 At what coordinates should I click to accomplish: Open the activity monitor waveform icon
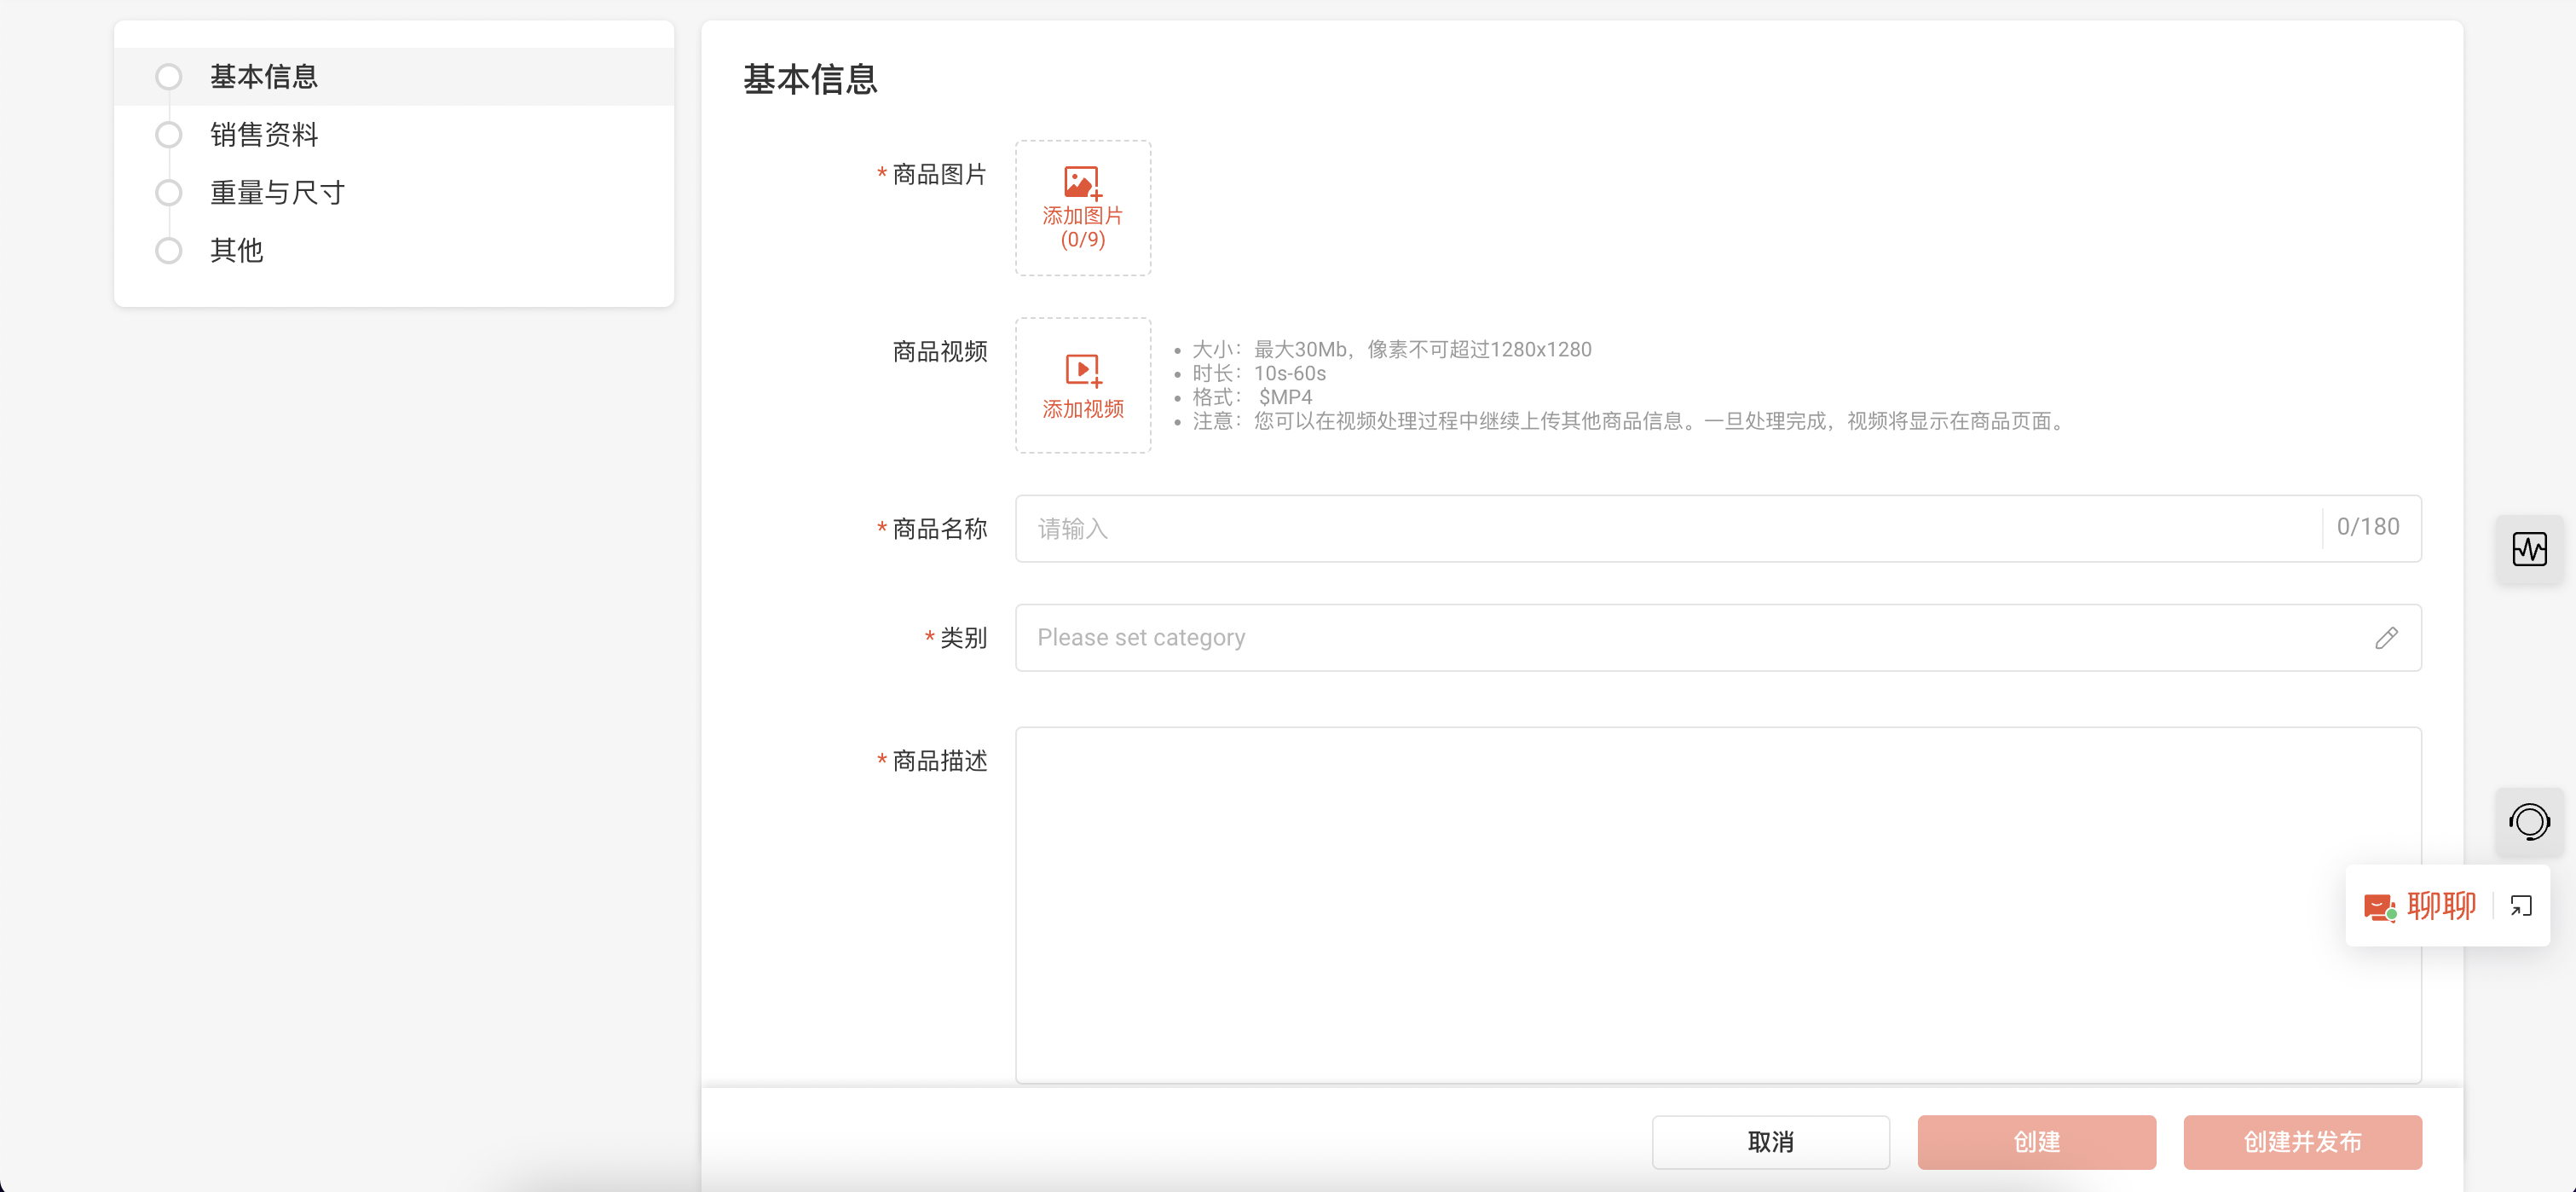pyautogui.click(x=2529, y=549)
